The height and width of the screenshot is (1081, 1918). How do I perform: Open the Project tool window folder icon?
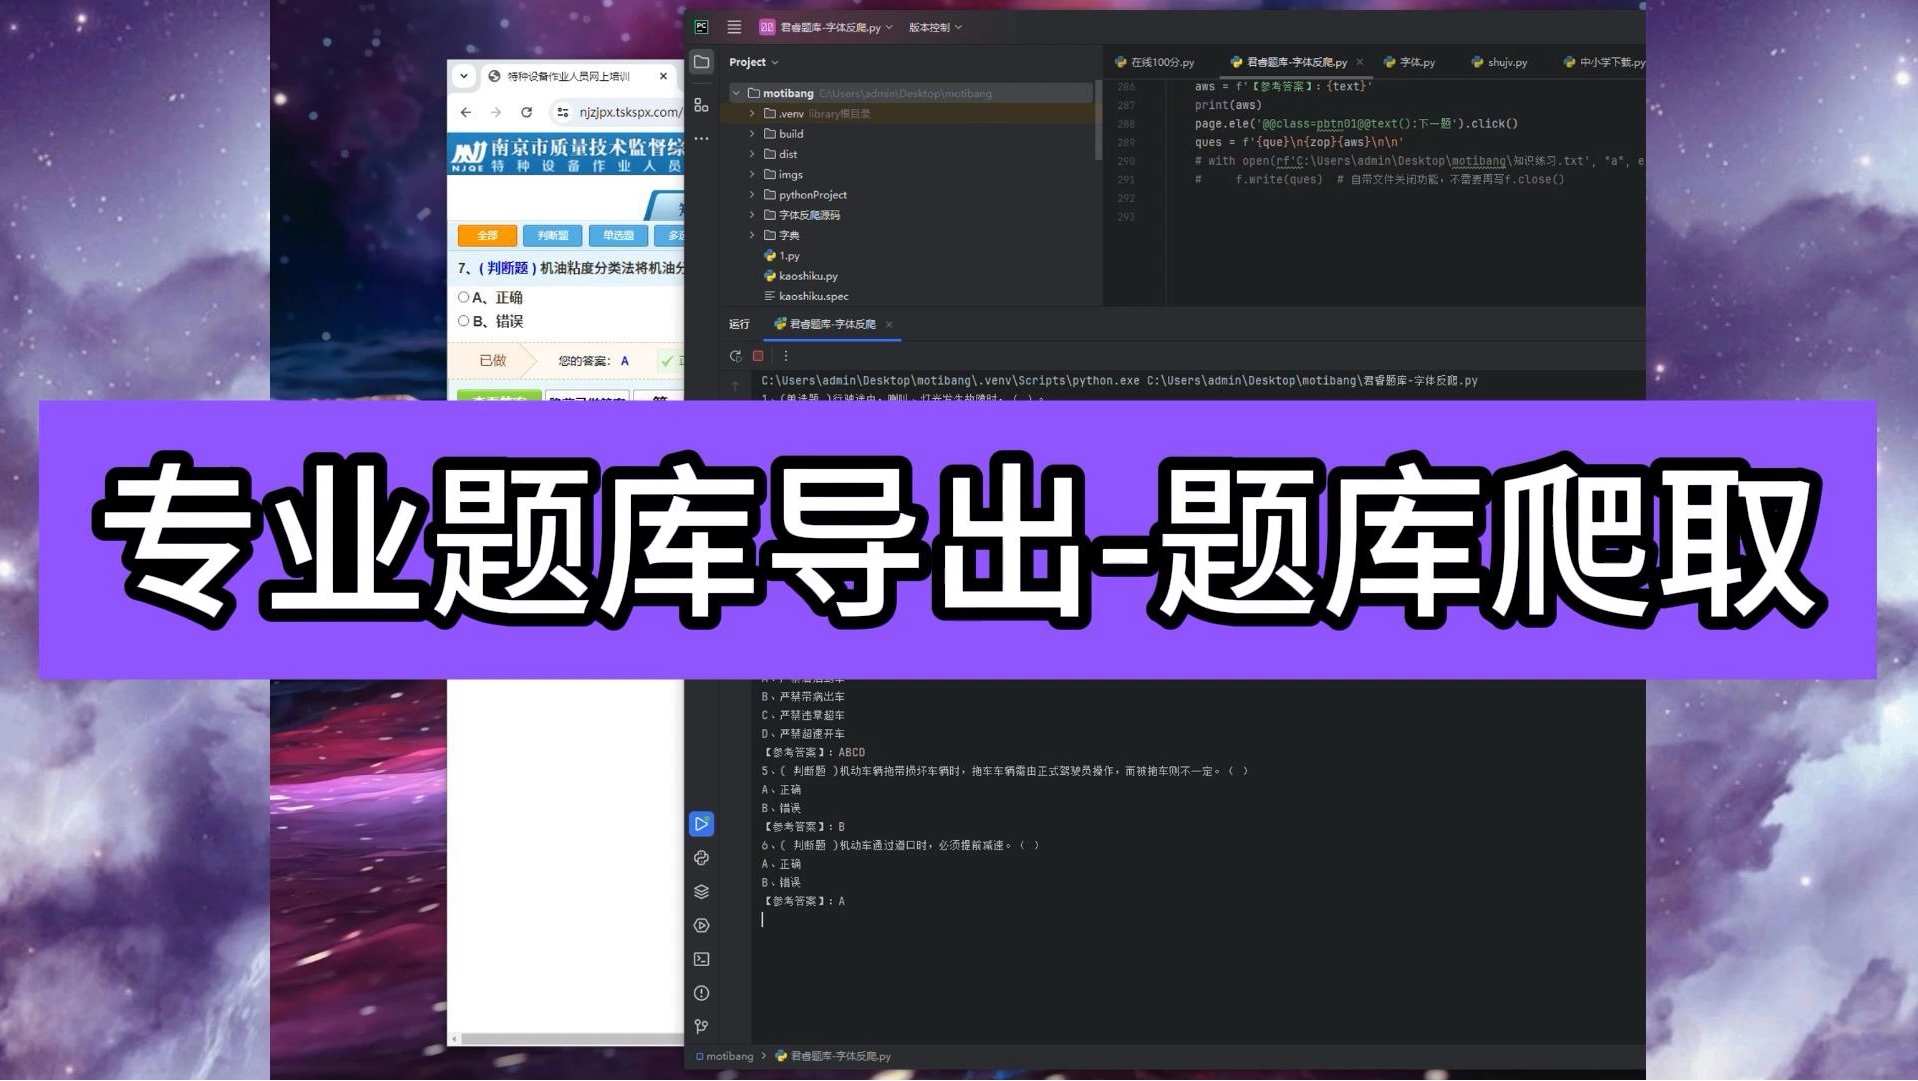(x=702, y=62)
